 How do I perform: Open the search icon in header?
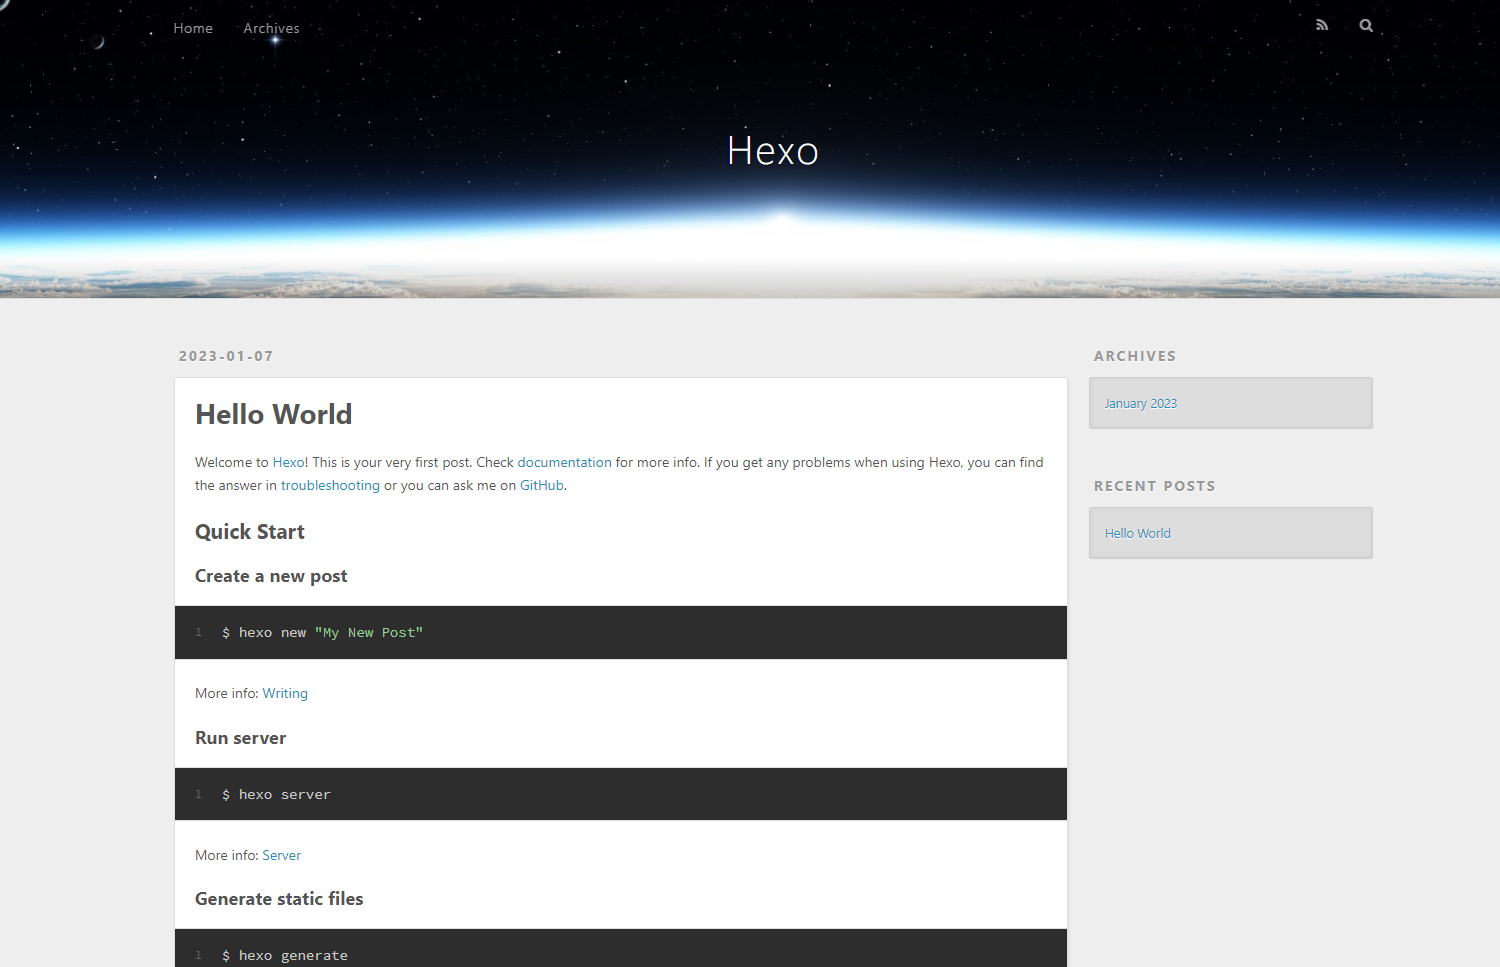pyautogui.click(x=1366, y=26)
